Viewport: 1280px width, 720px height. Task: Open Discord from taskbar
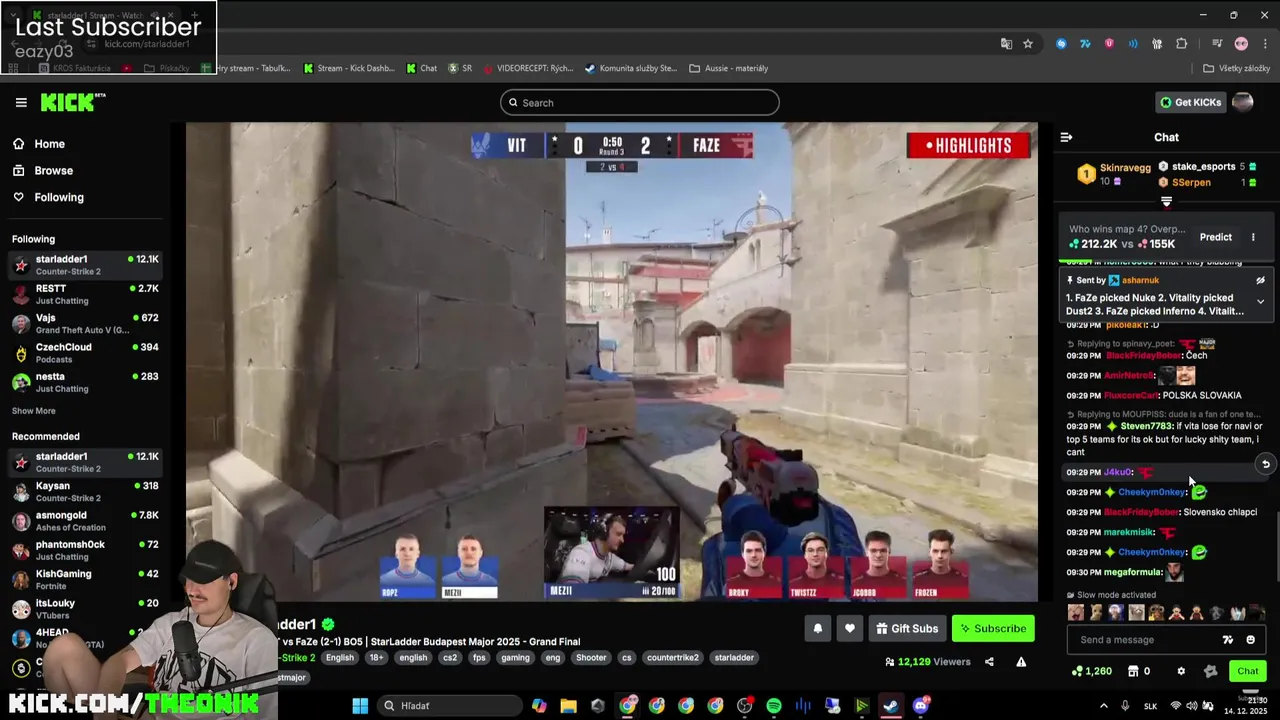[x=920, y=706]
